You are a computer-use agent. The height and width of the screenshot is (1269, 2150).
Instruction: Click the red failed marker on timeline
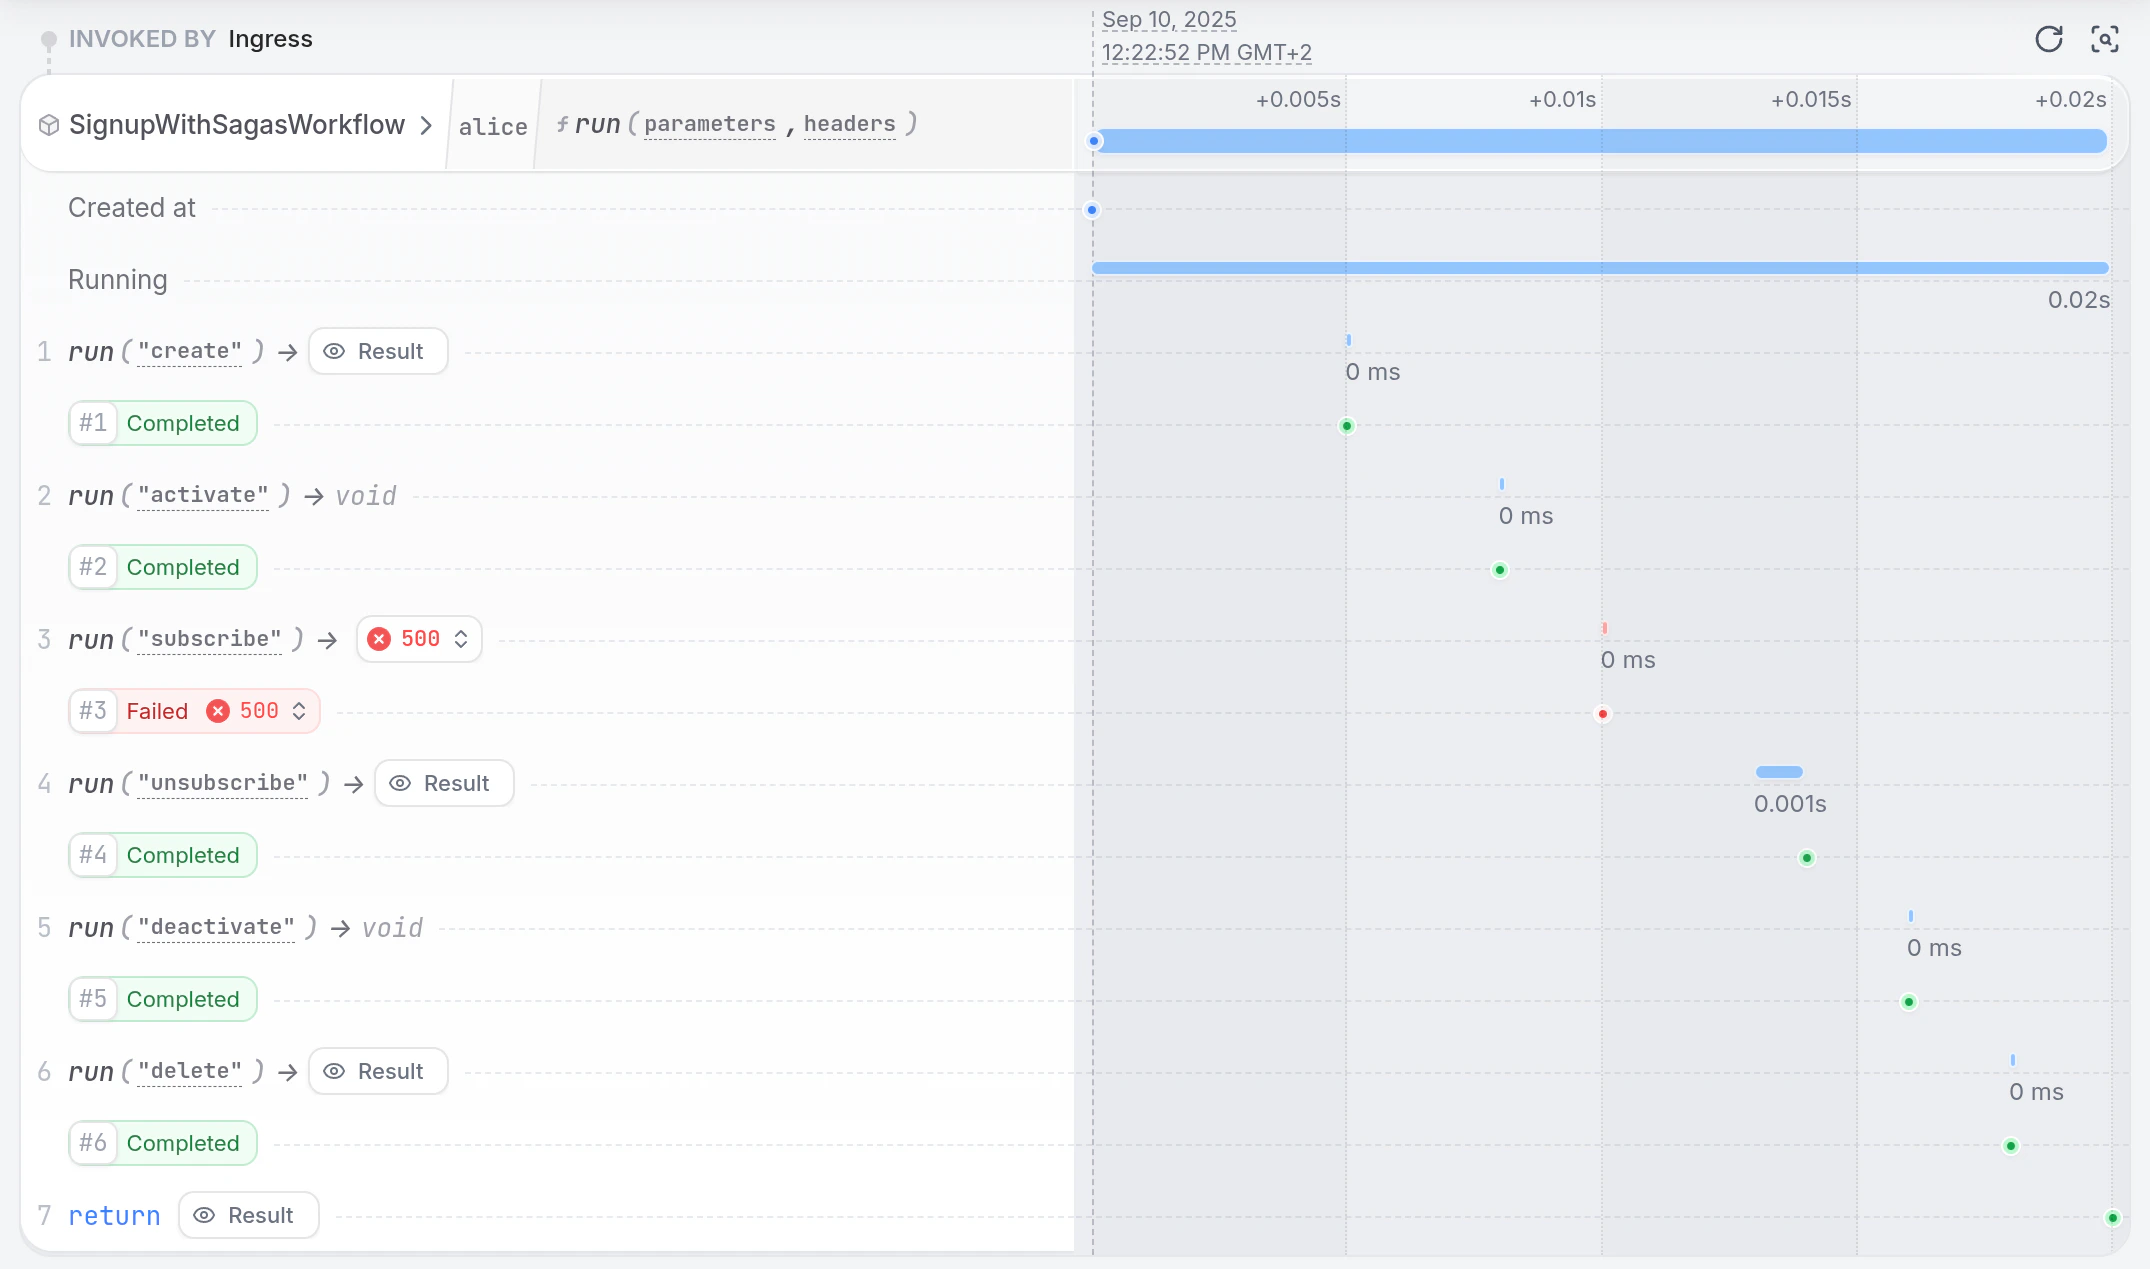[1603, 714]
